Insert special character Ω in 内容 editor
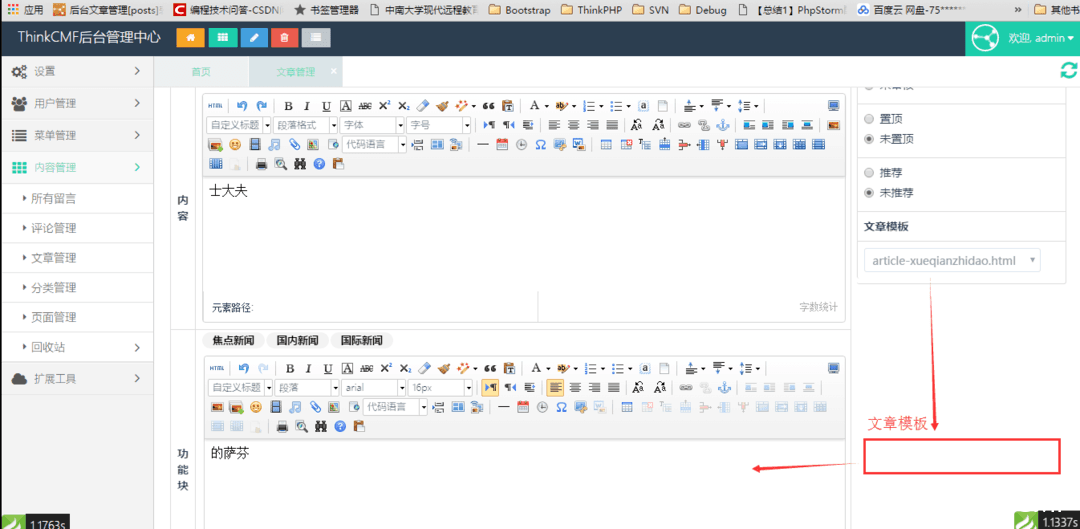This screenshot has height=529, width=1080. click(x=541, y=145)
